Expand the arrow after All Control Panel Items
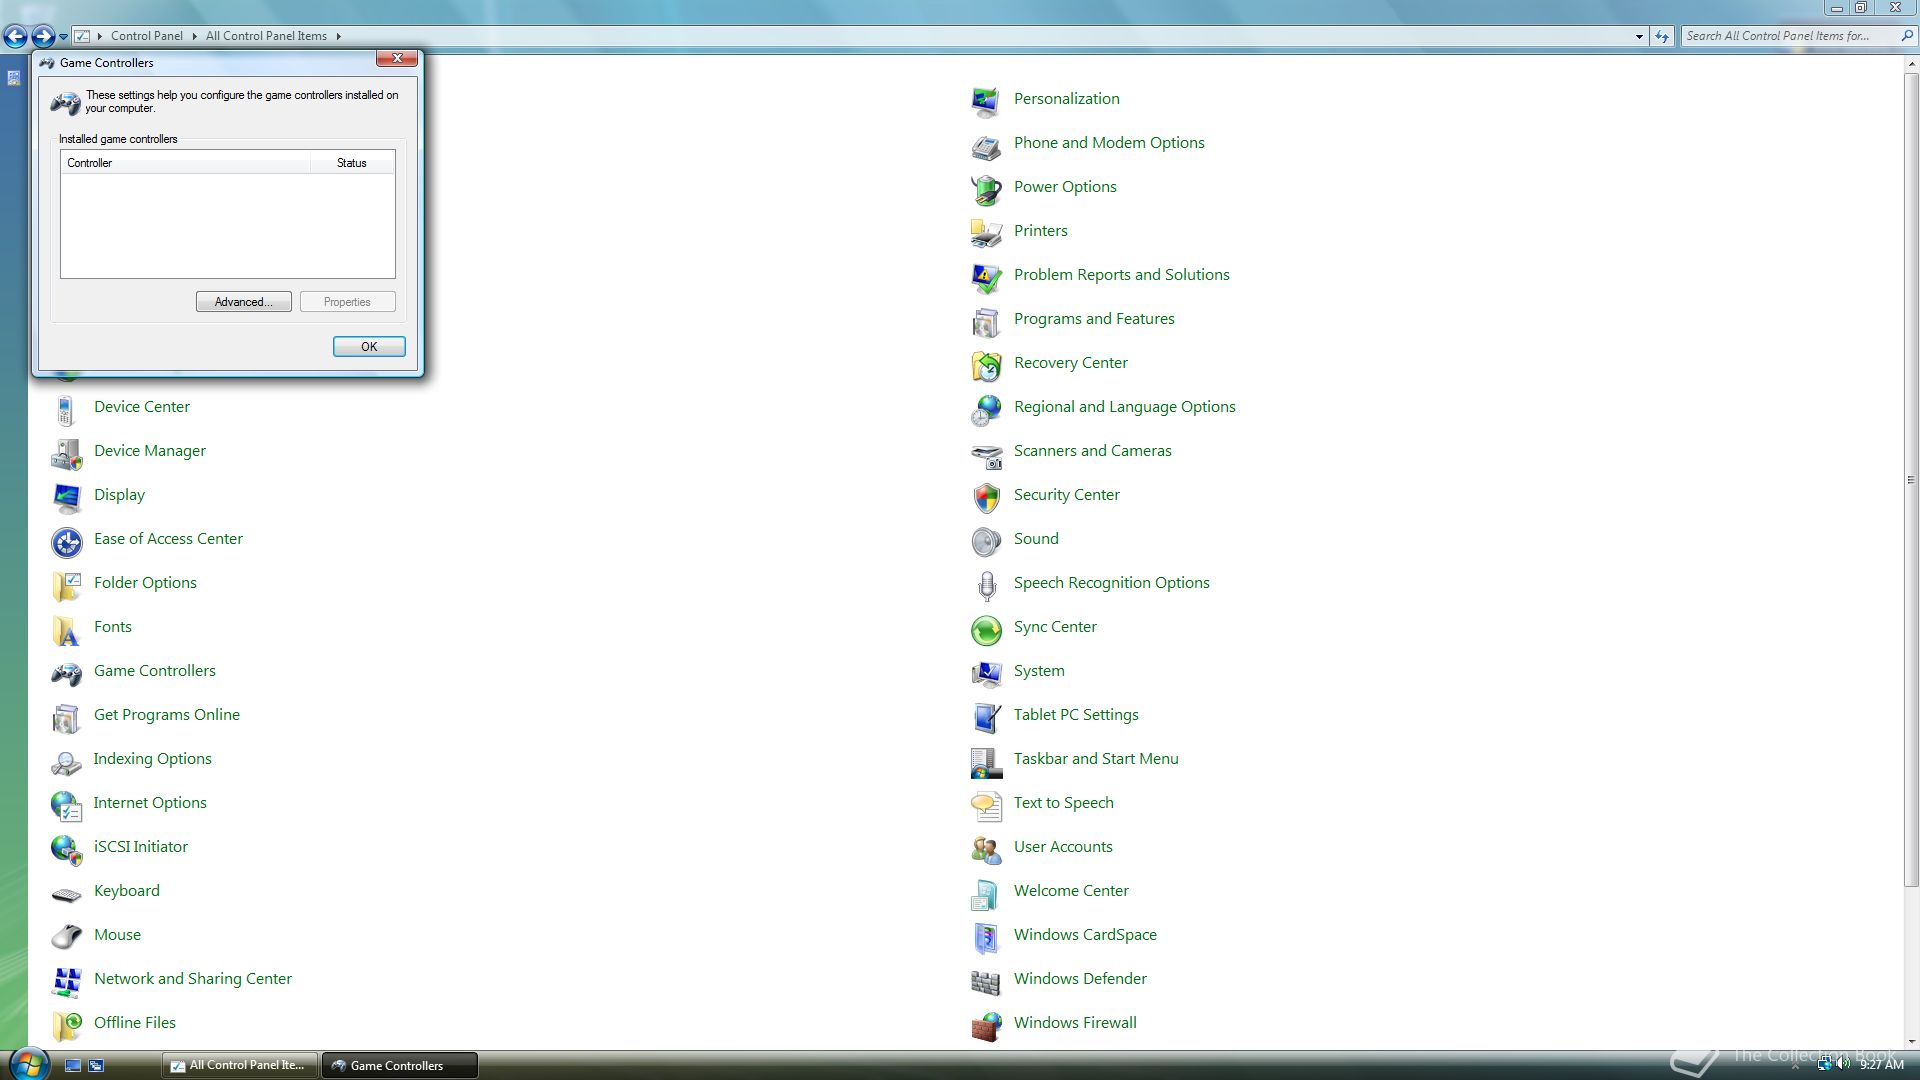 point(338,36)
